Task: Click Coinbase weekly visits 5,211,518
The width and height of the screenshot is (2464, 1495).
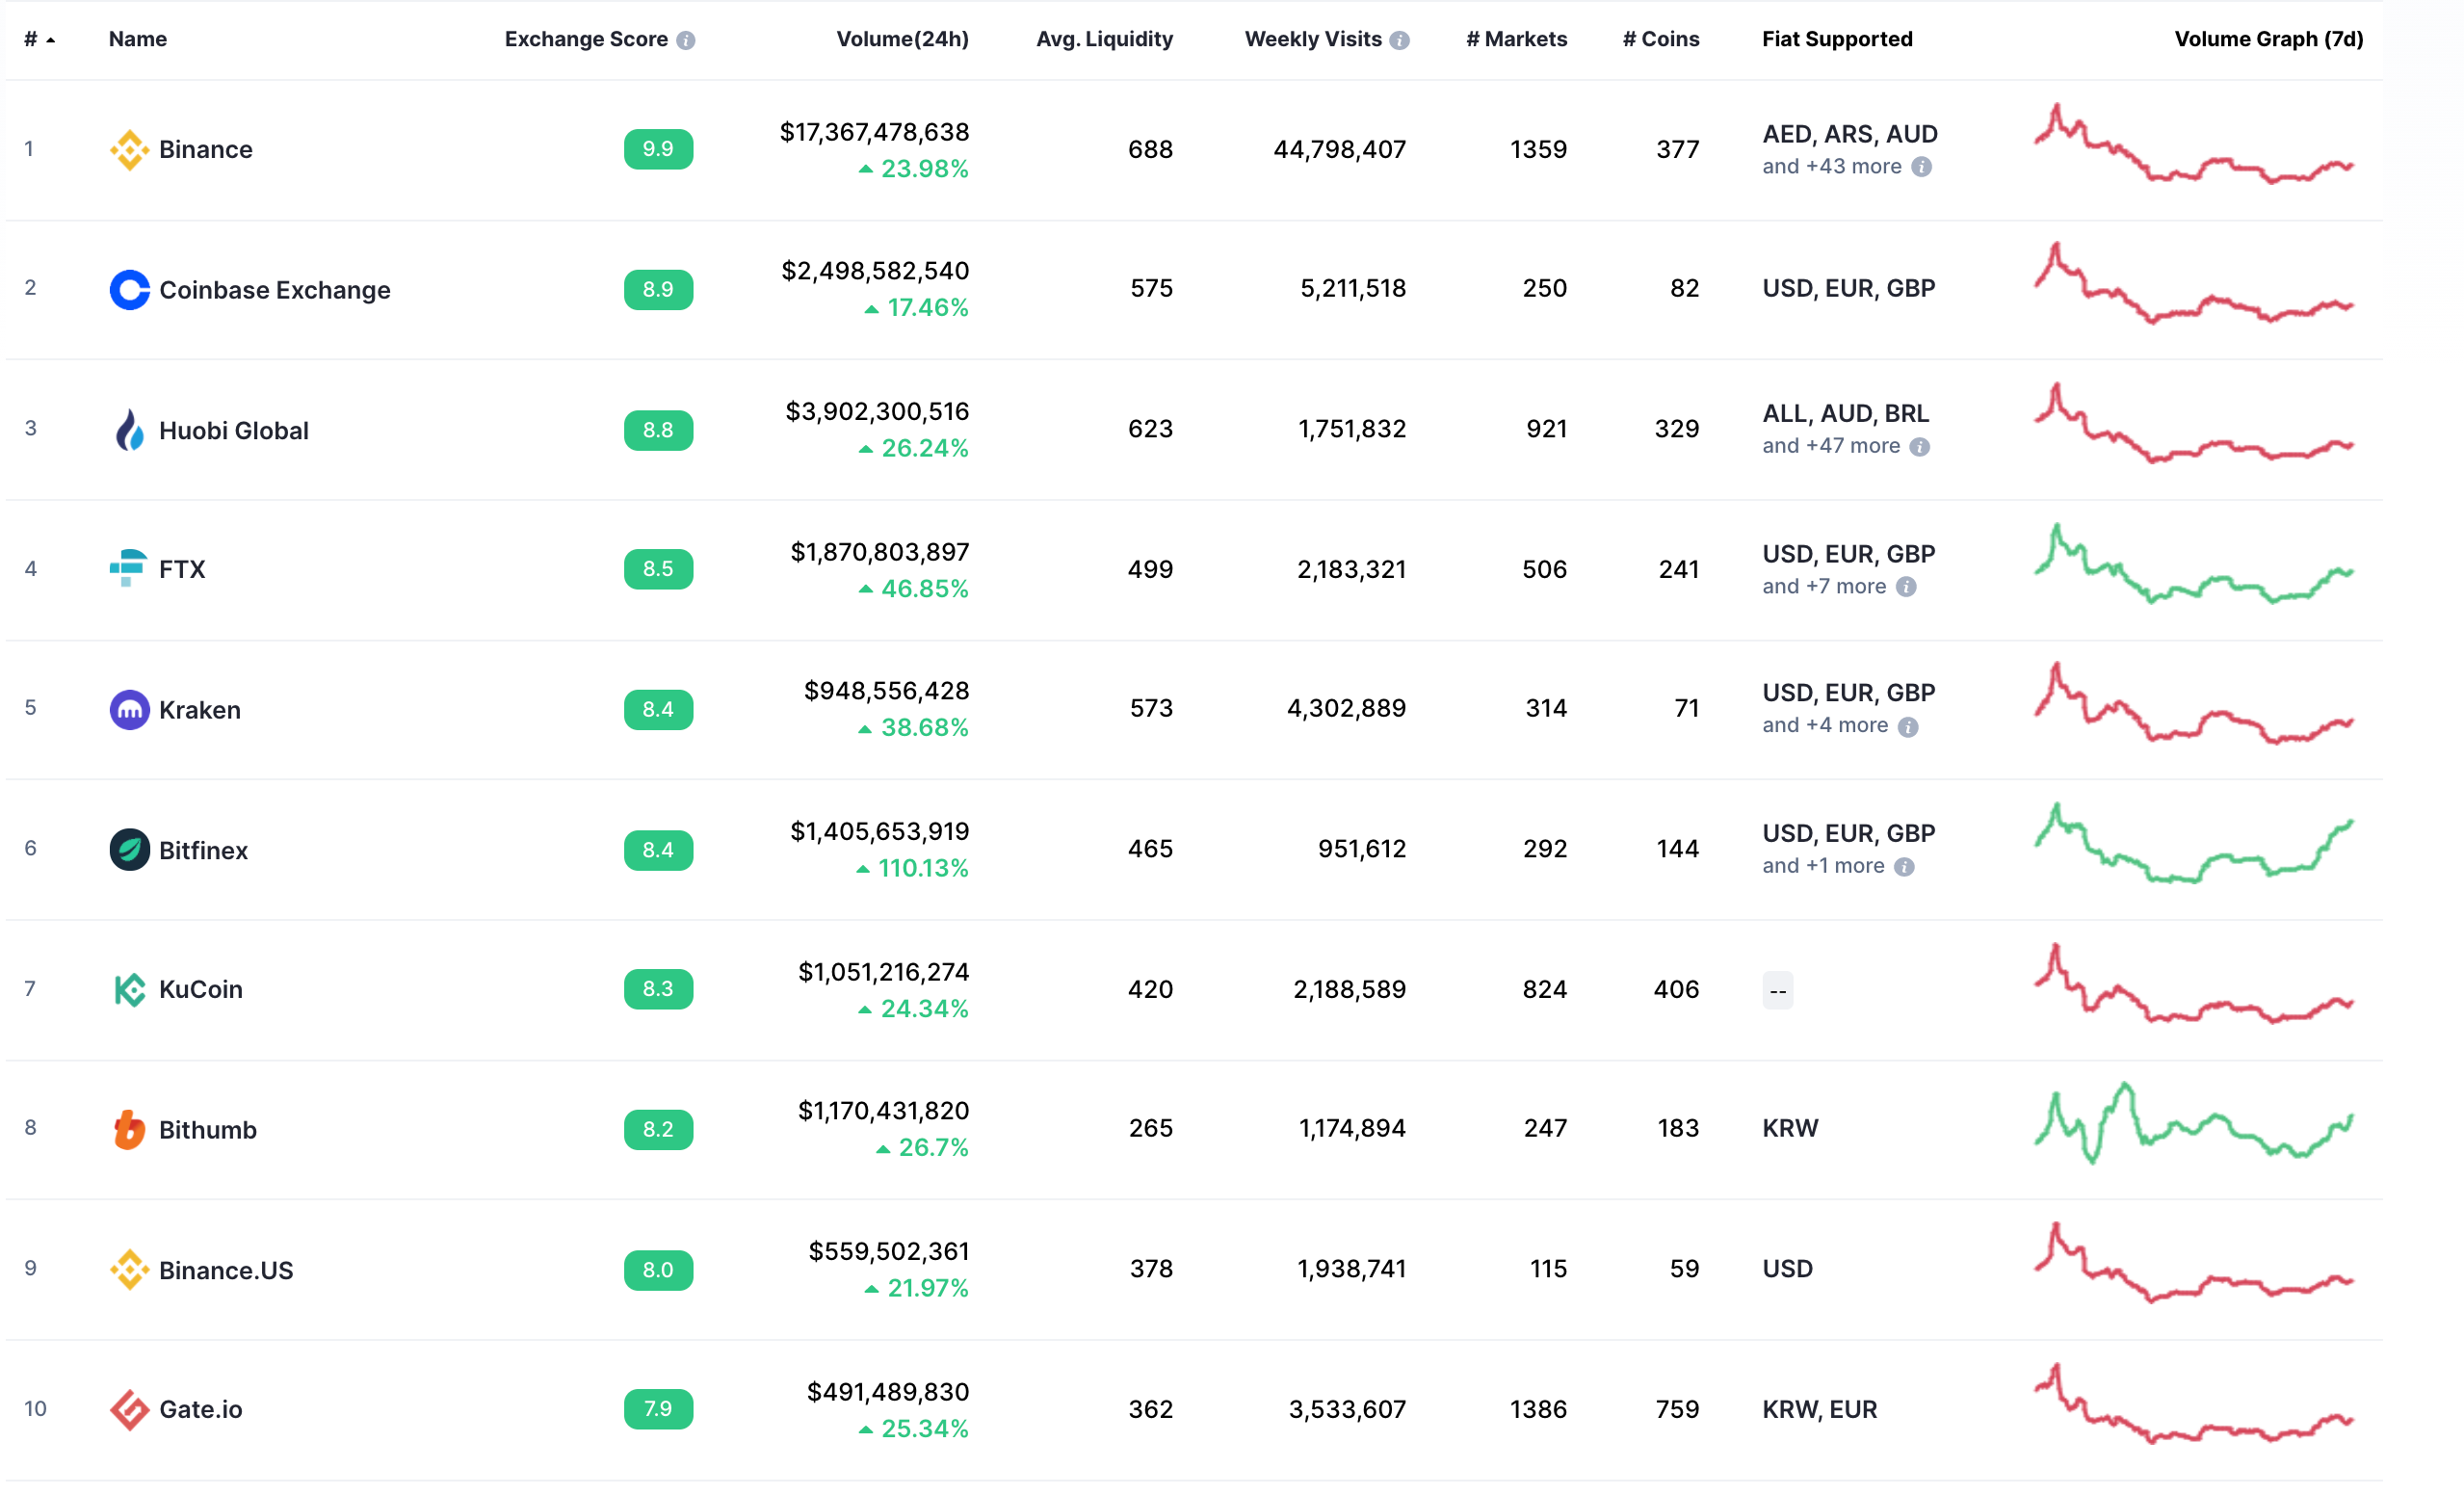Action: click(1353, 289)
